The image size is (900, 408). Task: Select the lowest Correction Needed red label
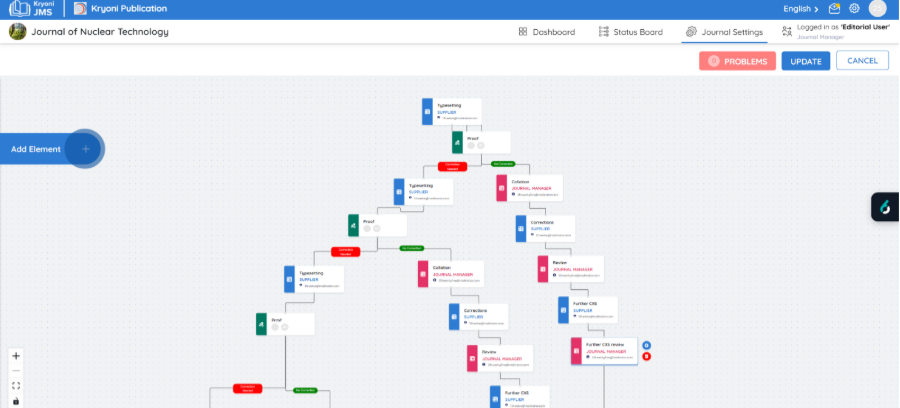pos(247,388)
